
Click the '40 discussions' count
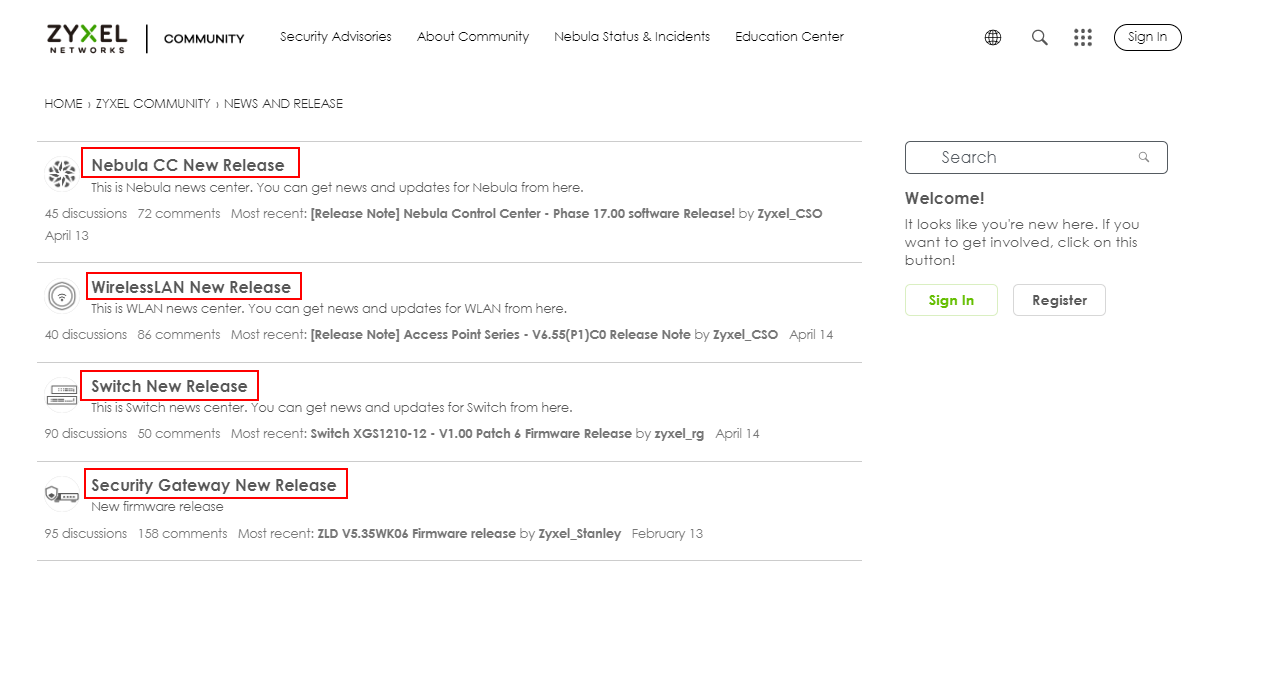86,335
